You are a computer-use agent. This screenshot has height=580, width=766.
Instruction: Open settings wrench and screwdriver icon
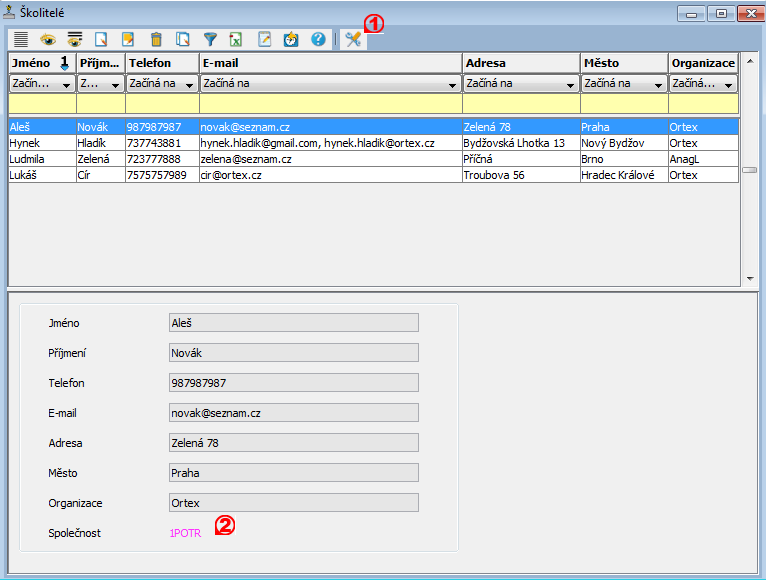(x=352, y=40)
